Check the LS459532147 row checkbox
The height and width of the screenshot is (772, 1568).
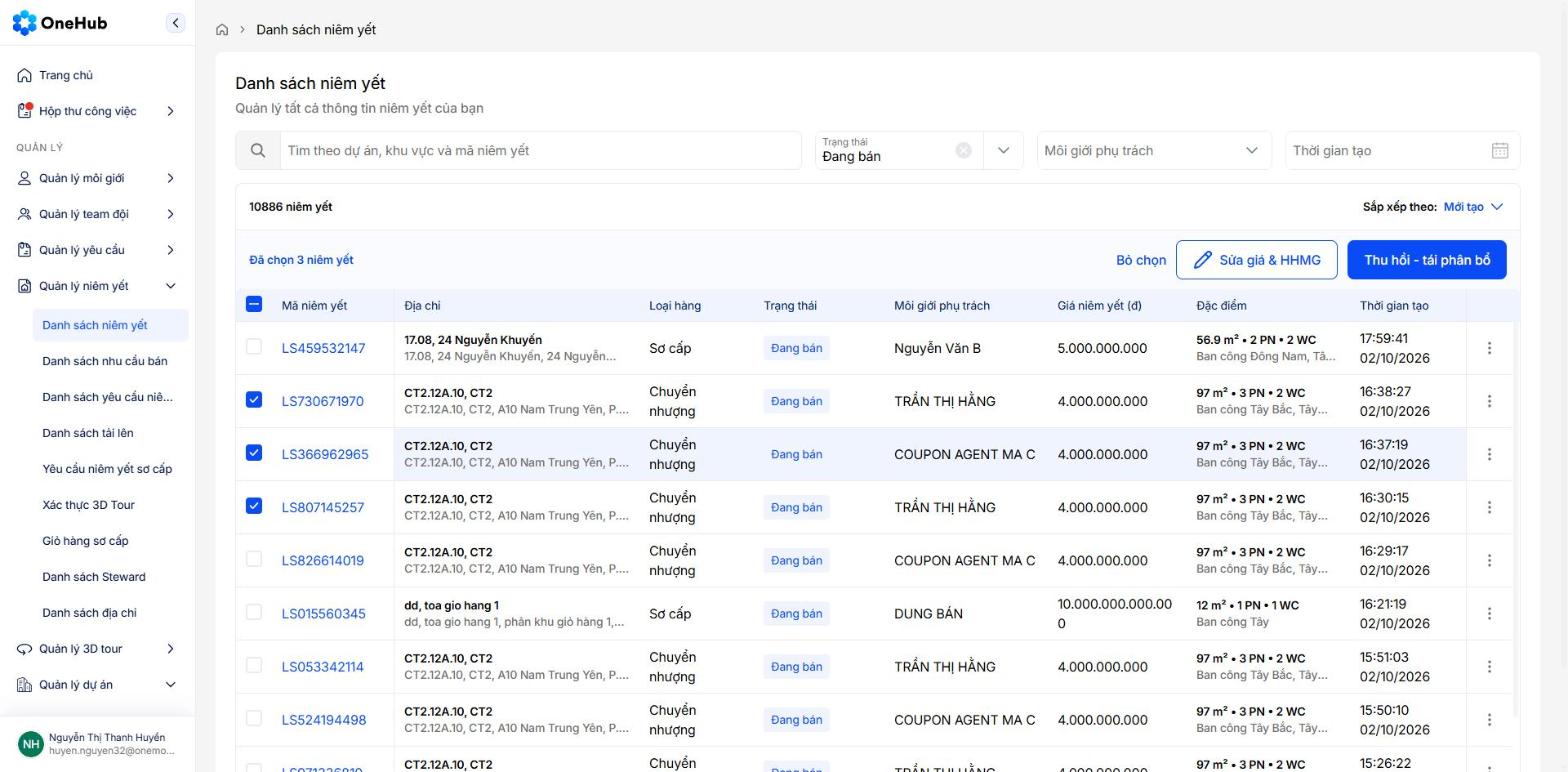tap(254, 347)
